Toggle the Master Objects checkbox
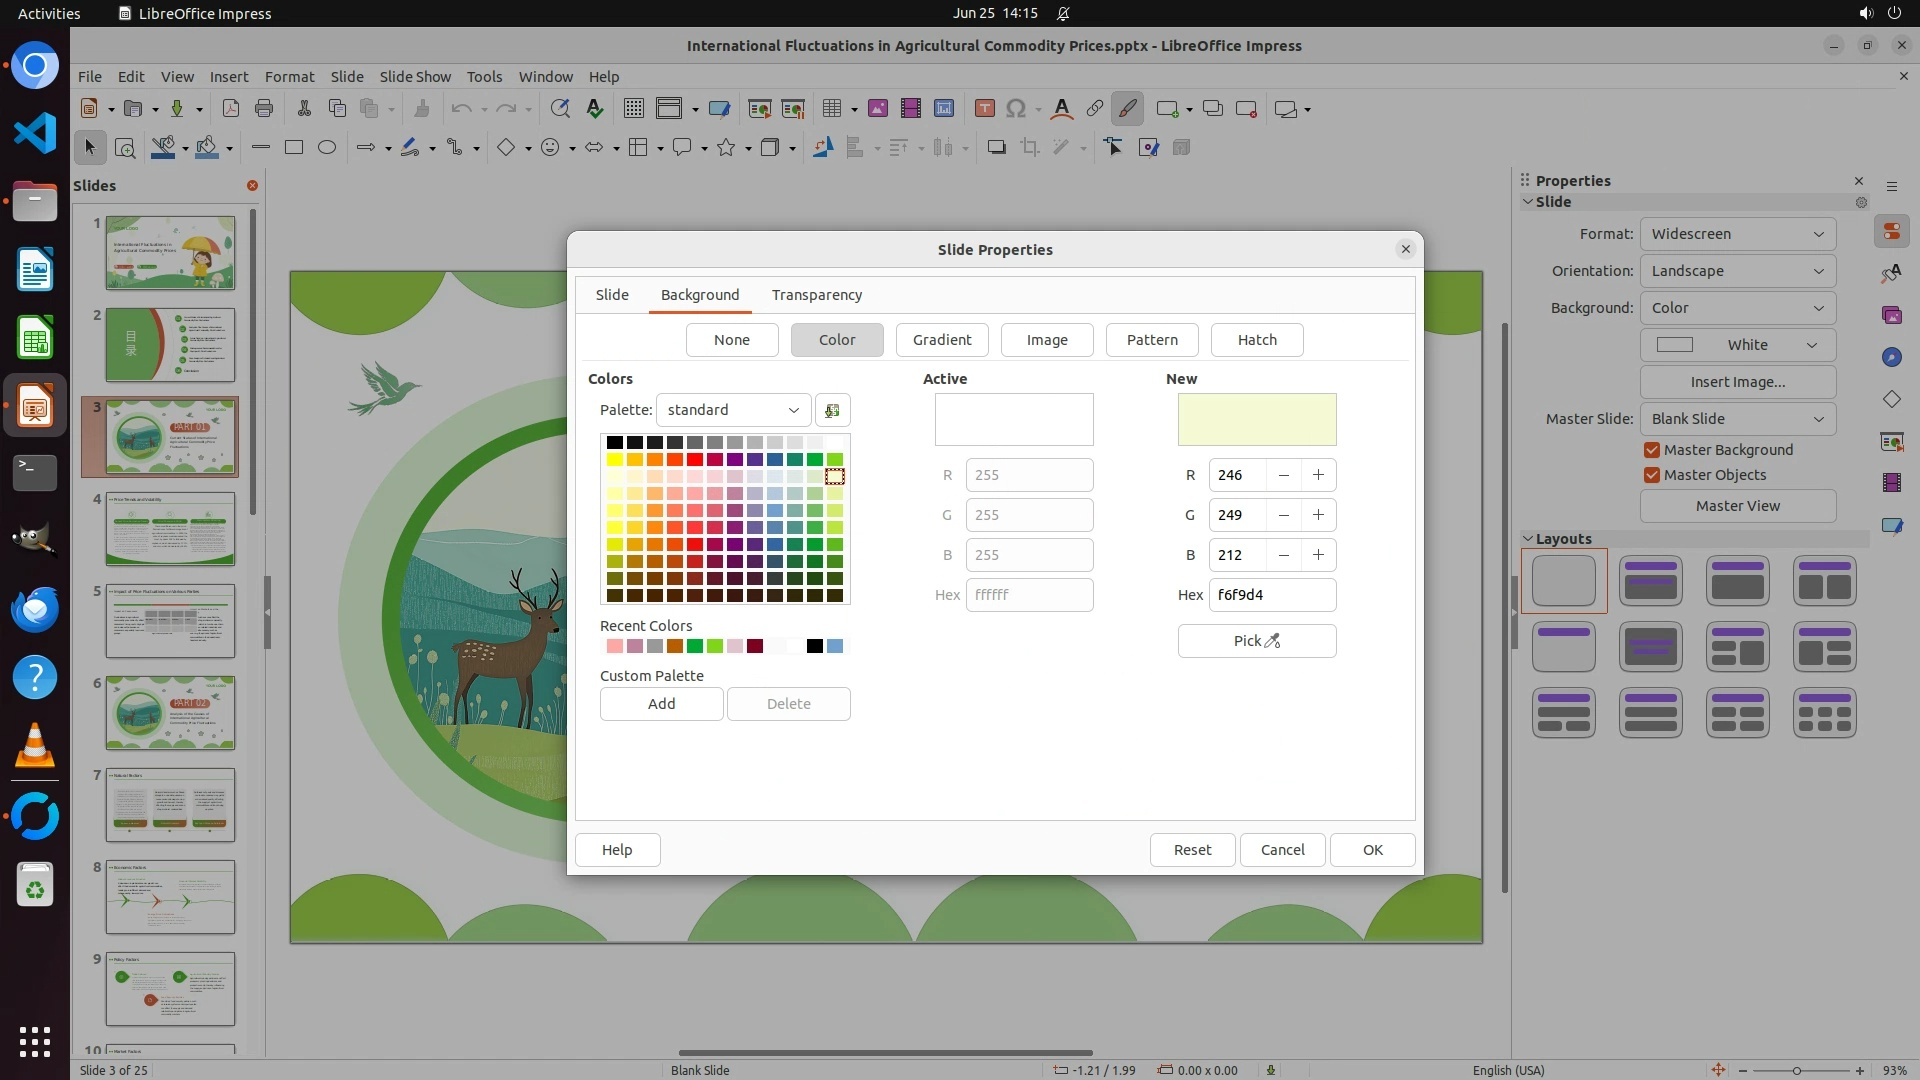This screenshot has width=1920, height=1080. (x=1652, y=475)
